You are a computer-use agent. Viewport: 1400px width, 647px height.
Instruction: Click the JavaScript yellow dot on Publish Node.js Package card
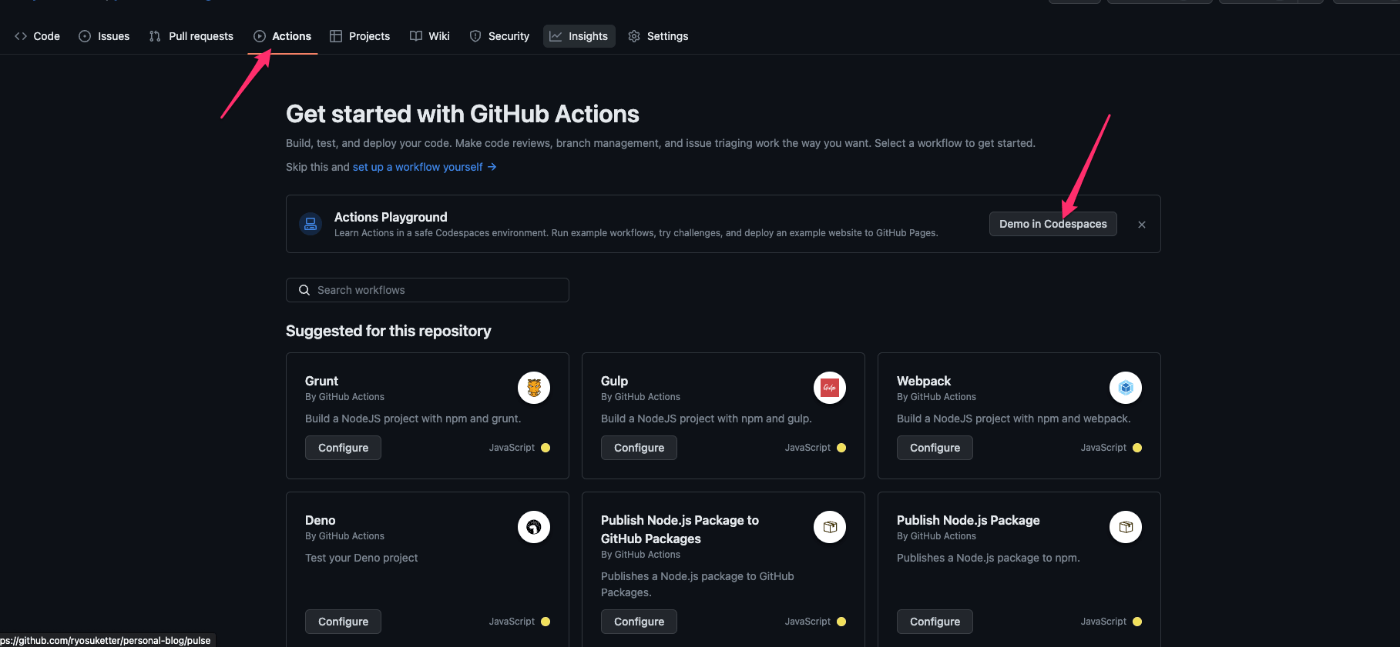pos(1137,622)
